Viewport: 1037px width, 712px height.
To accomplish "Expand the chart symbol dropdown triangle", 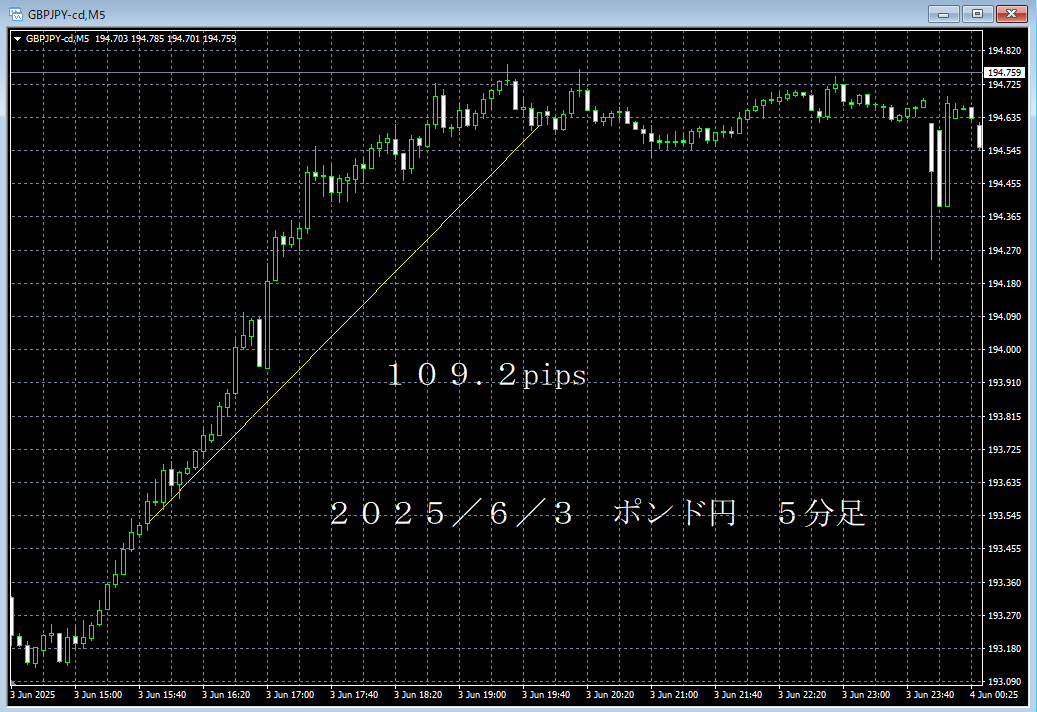I will pyautogui.click(x=18, y=39).
